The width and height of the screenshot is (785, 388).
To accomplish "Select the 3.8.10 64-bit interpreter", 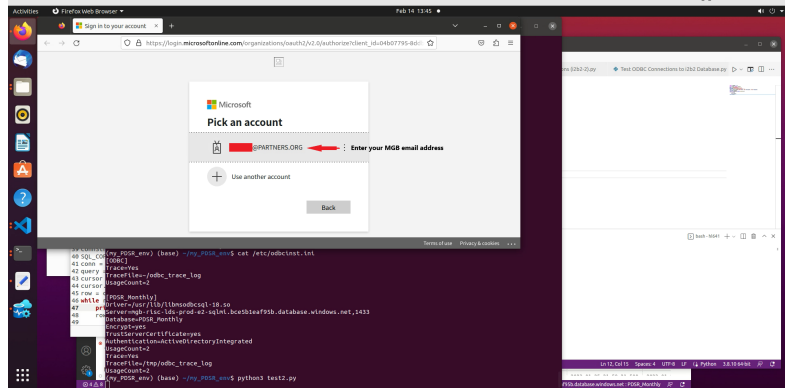I will pos(736,364).
